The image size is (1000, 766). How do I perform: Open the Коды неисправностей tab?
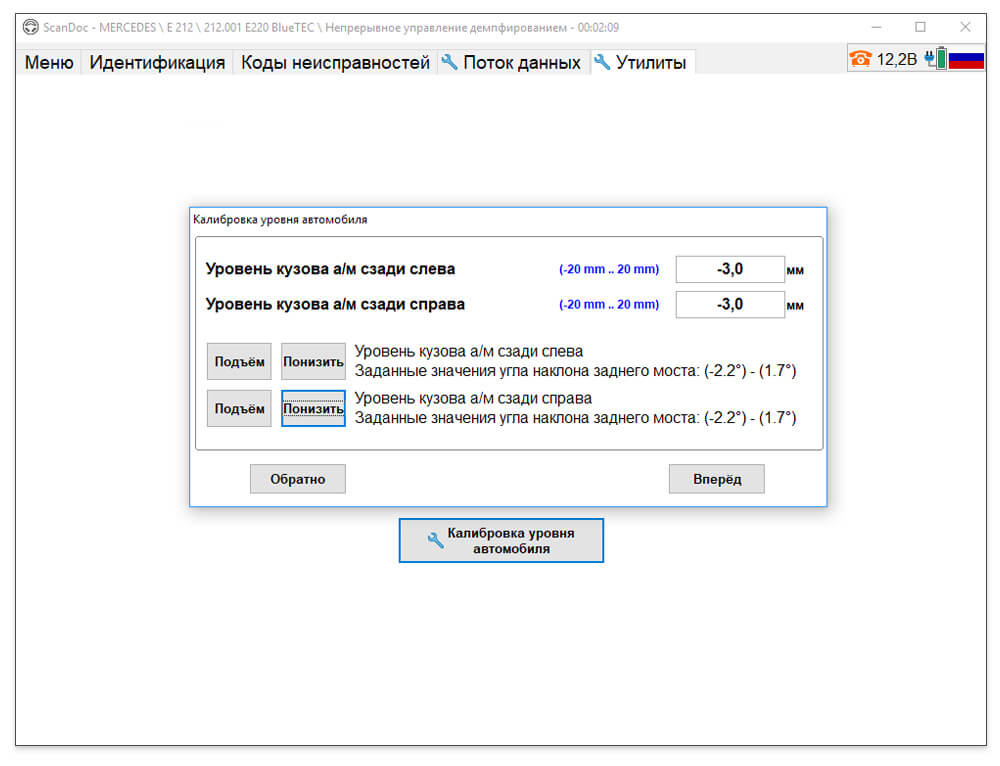coord(335,63)
